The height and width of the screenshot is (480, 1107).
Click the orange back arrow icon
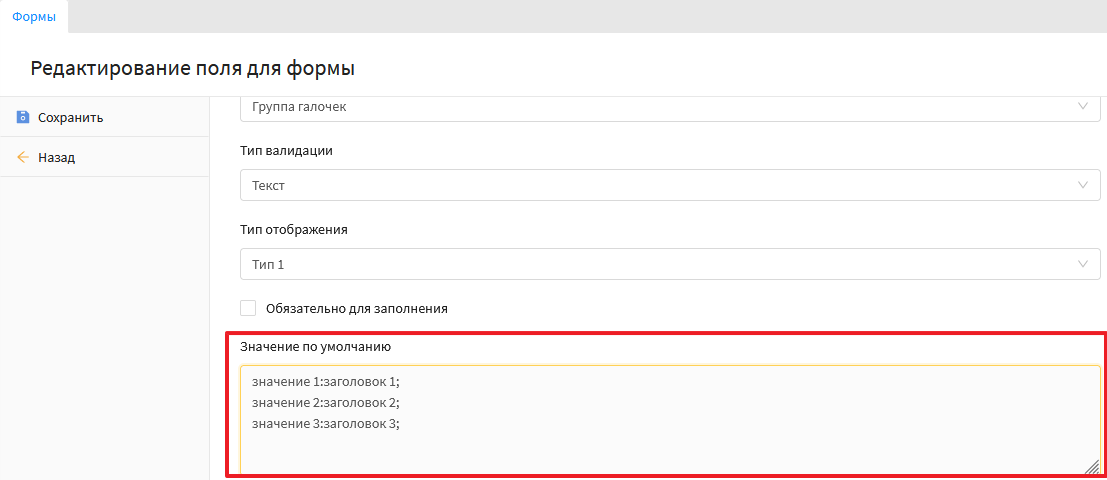coord(23,157)
